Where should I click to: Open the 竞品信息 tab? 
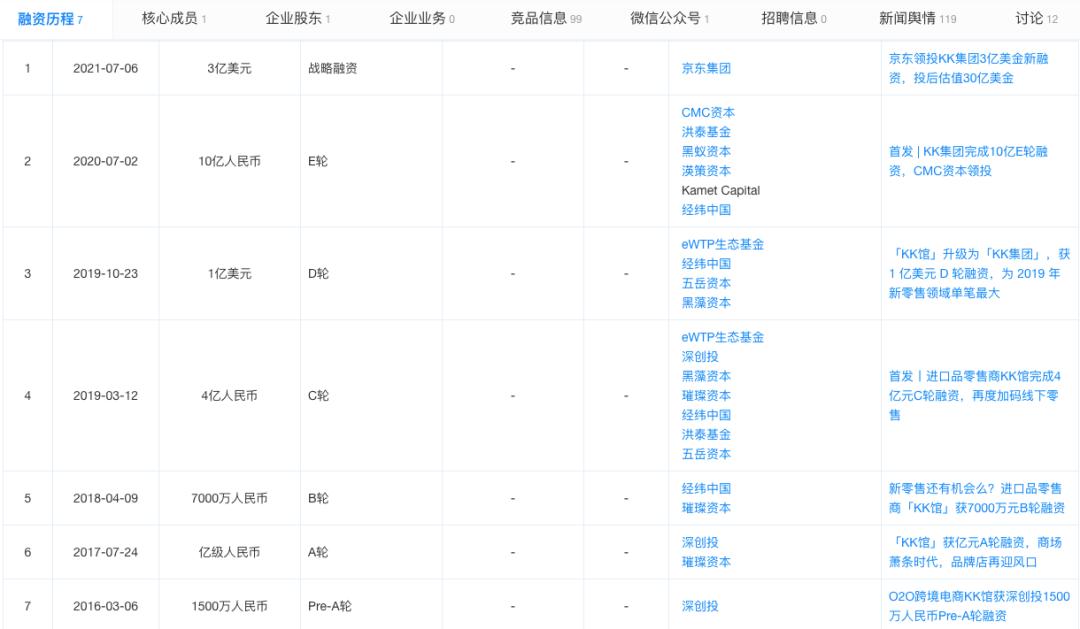(546, 19)
